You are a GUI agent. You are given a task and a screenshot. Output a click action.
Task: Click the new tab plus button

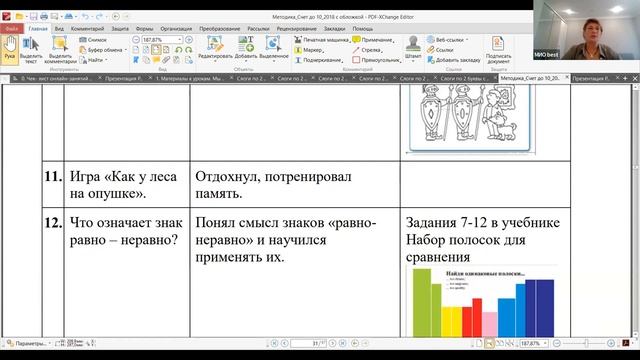[x=625, y=78]
